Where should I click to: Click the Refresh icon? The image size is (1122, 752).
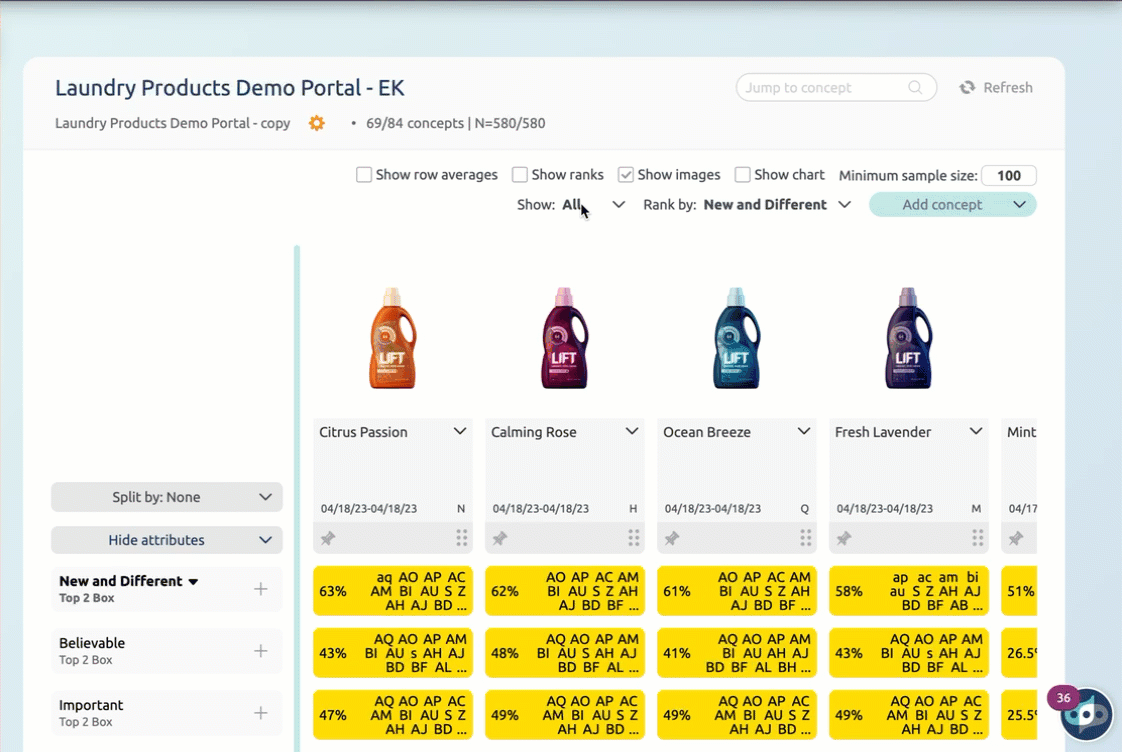tap(967, 88)
